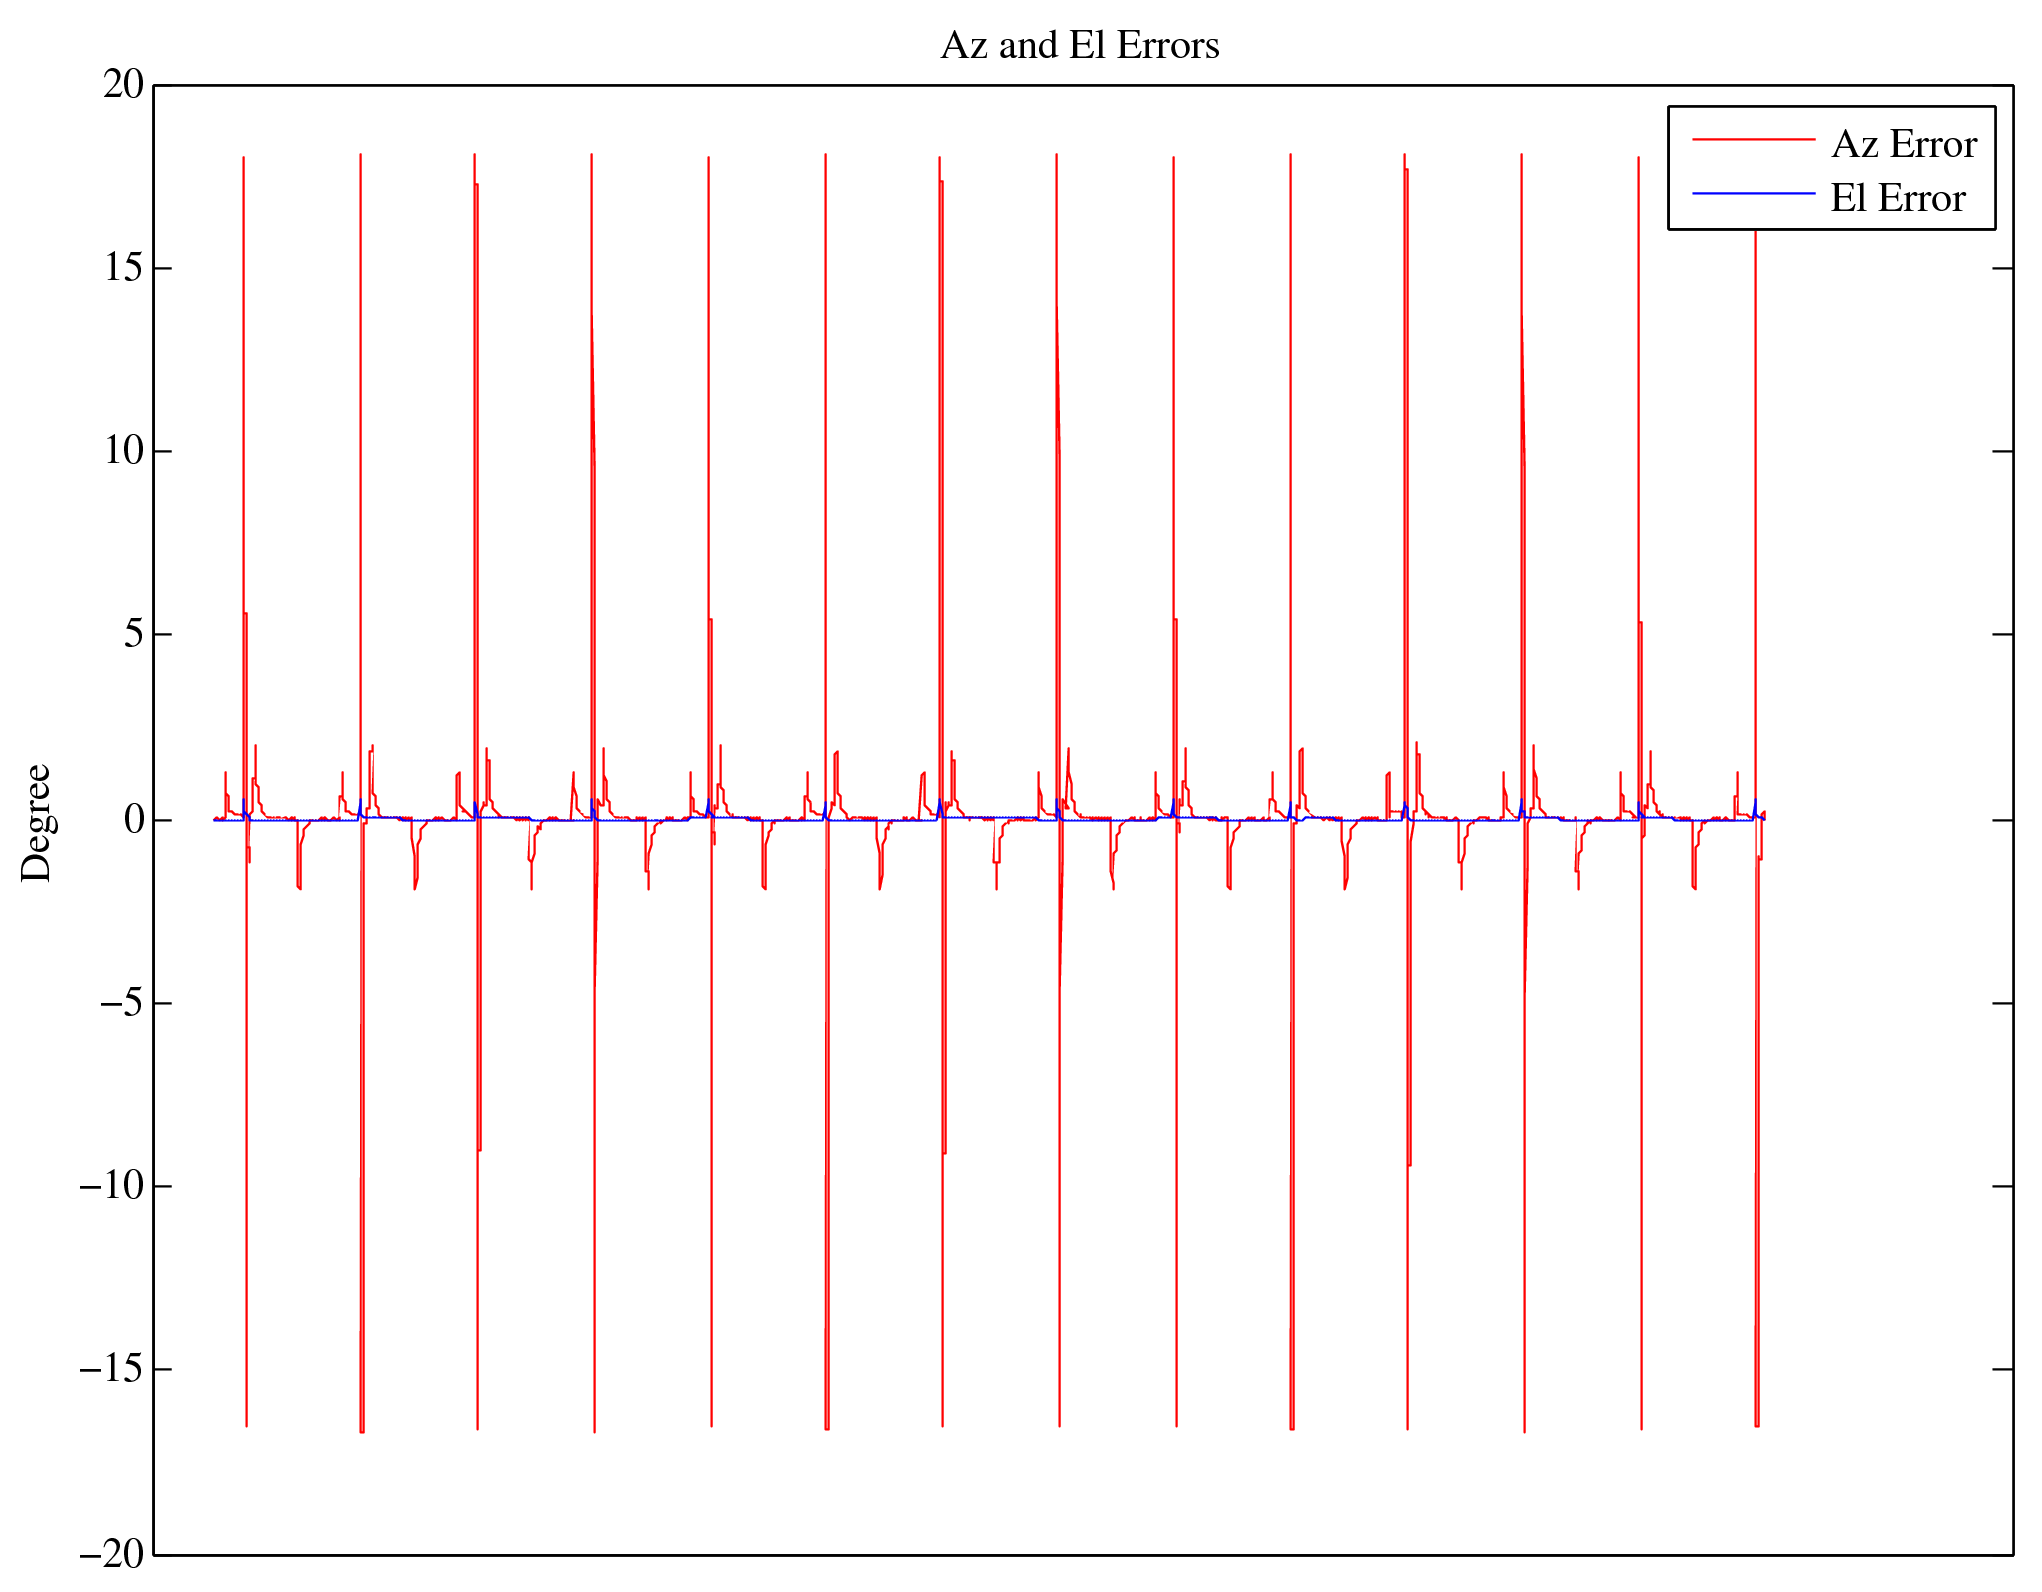Click the right-side tick mark at 15
This screenshot has height=1592, width=2042.
coord(2002,268)
